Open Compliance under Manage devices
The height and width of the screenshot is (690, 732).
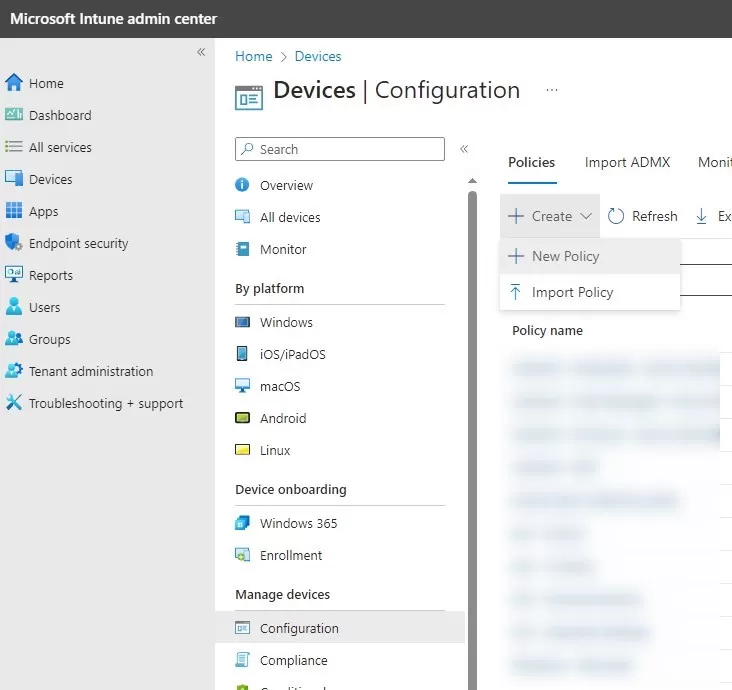[293, 660]
